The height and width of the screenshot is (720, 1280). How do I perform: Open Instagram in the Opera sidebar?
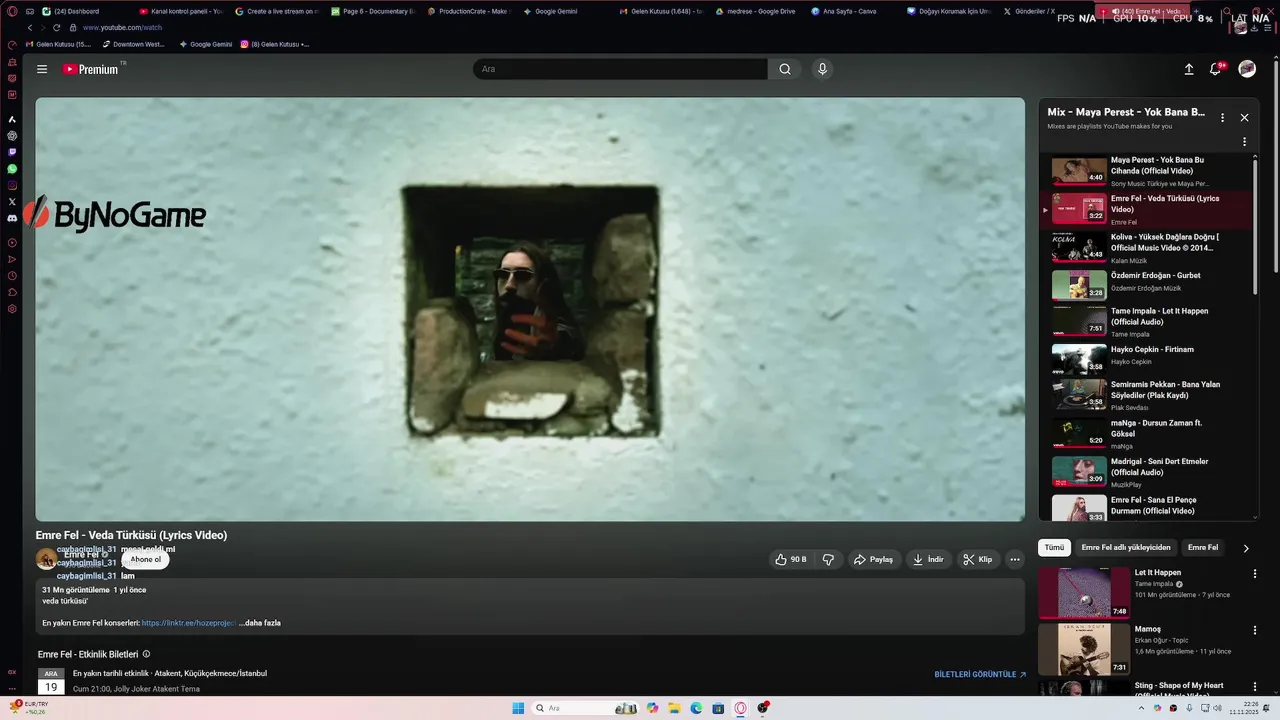click(x=12, y=185)
